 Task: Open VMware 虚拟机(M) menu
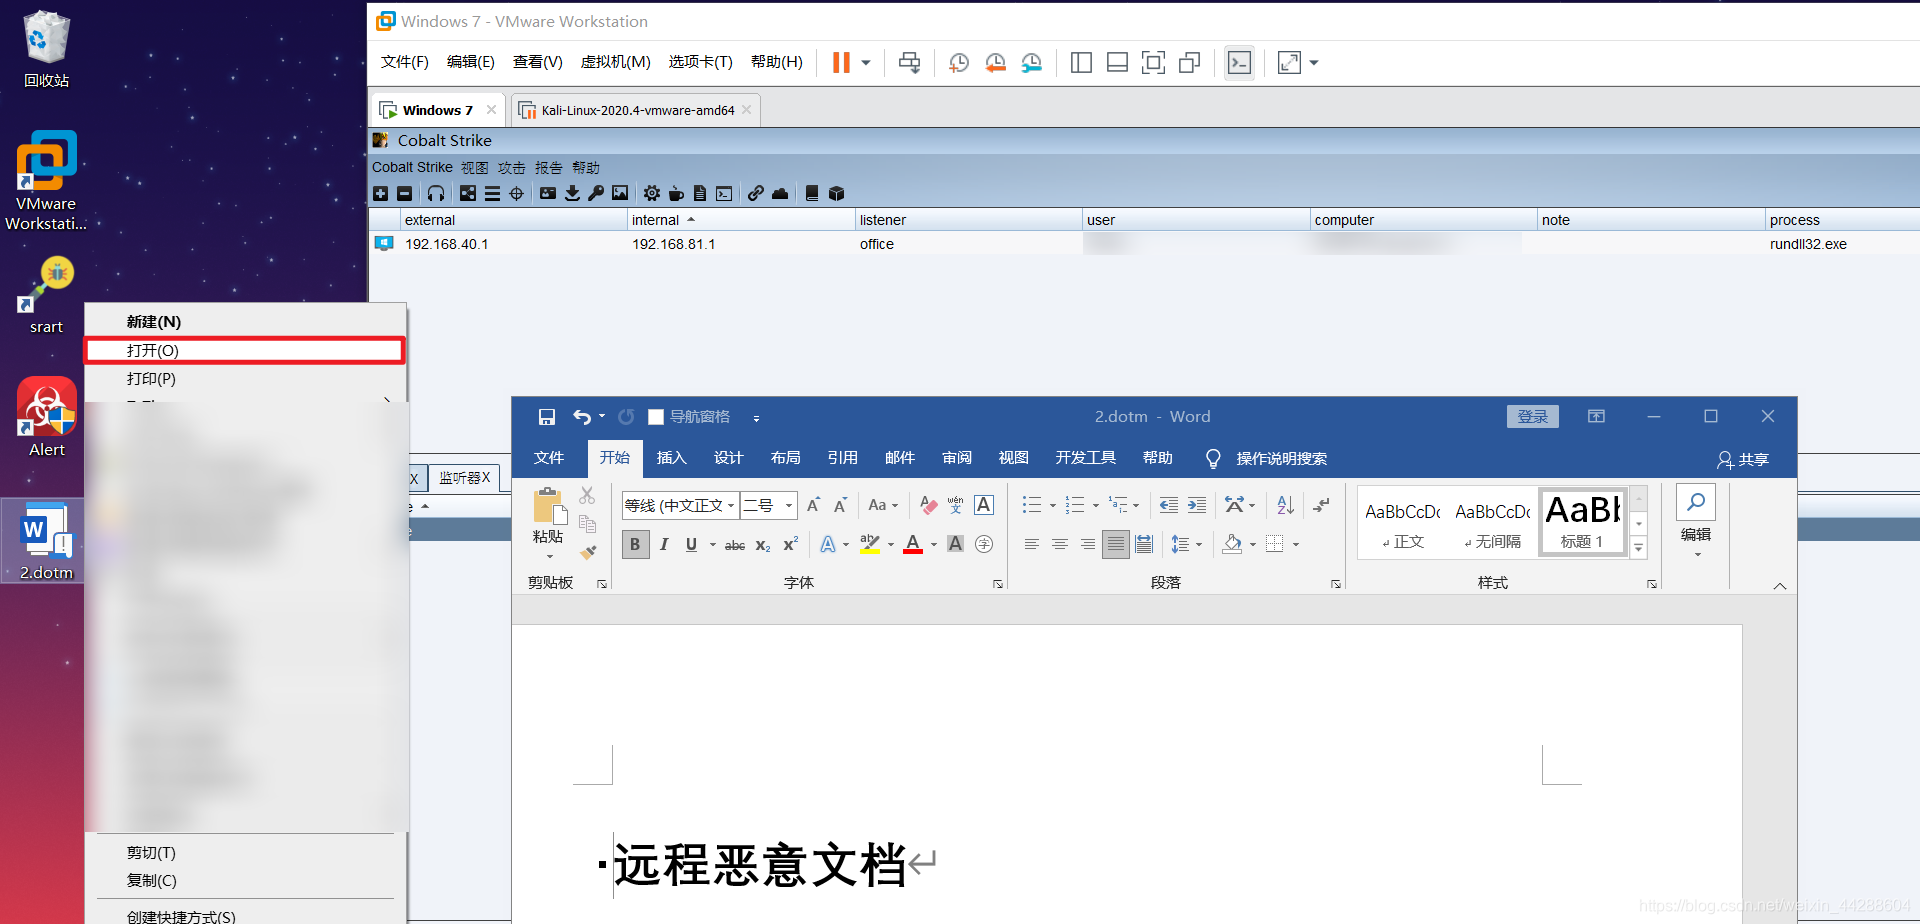pyautogui.click(x=615, y=62)
